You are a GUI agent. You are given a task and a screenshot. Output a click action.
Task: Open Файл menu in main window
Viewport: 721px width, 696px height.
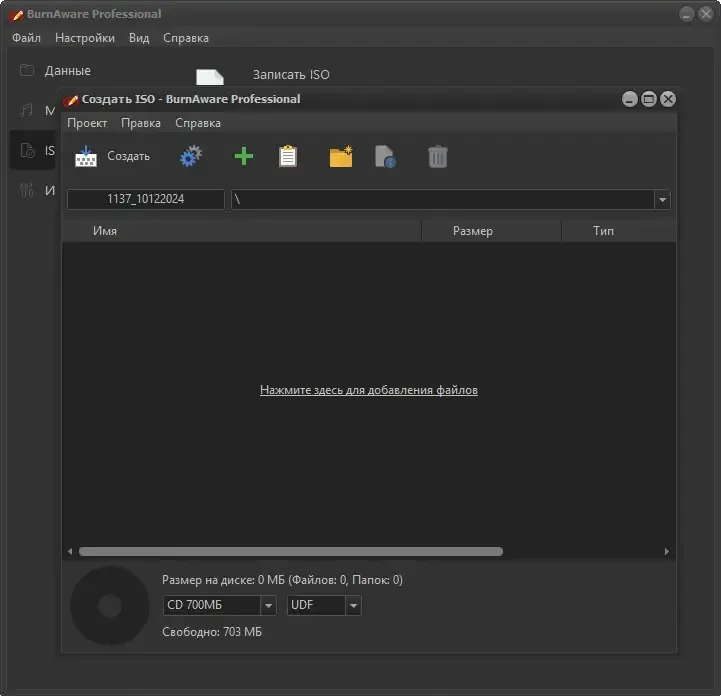(x=26, y=38)
